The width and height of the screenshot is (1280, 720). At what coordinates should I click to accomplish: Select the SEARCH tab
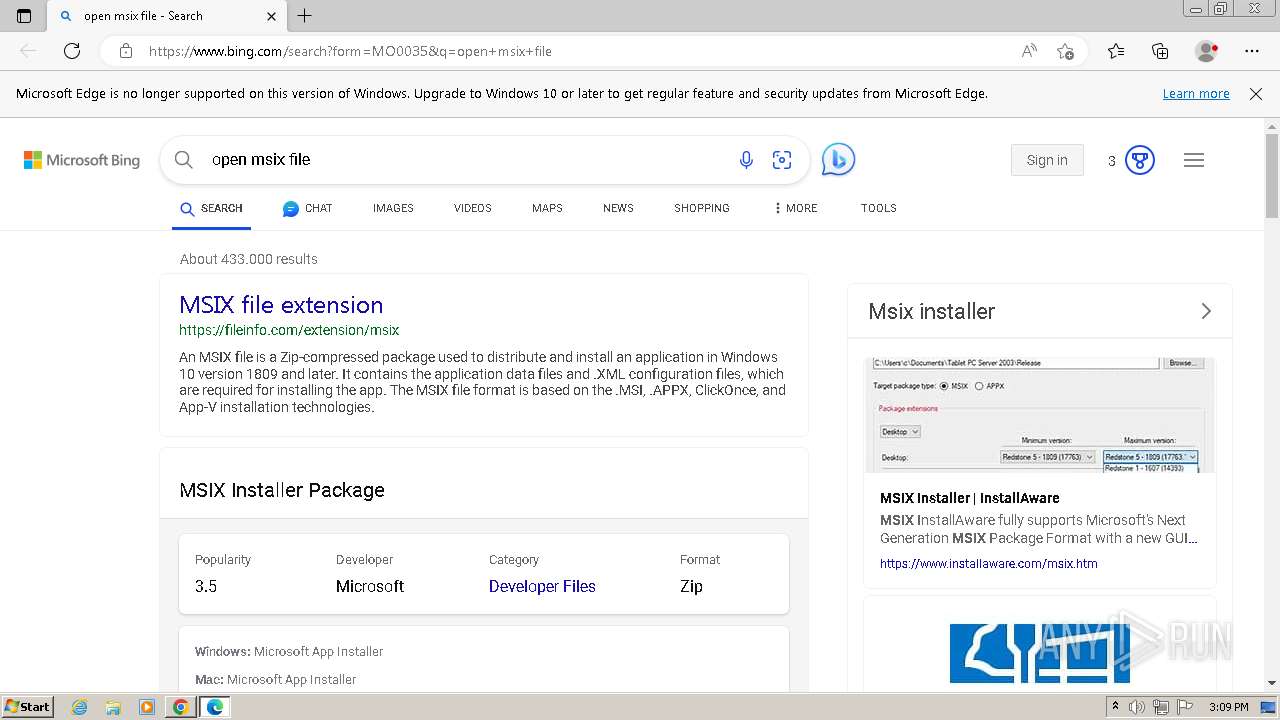[211, 208]
